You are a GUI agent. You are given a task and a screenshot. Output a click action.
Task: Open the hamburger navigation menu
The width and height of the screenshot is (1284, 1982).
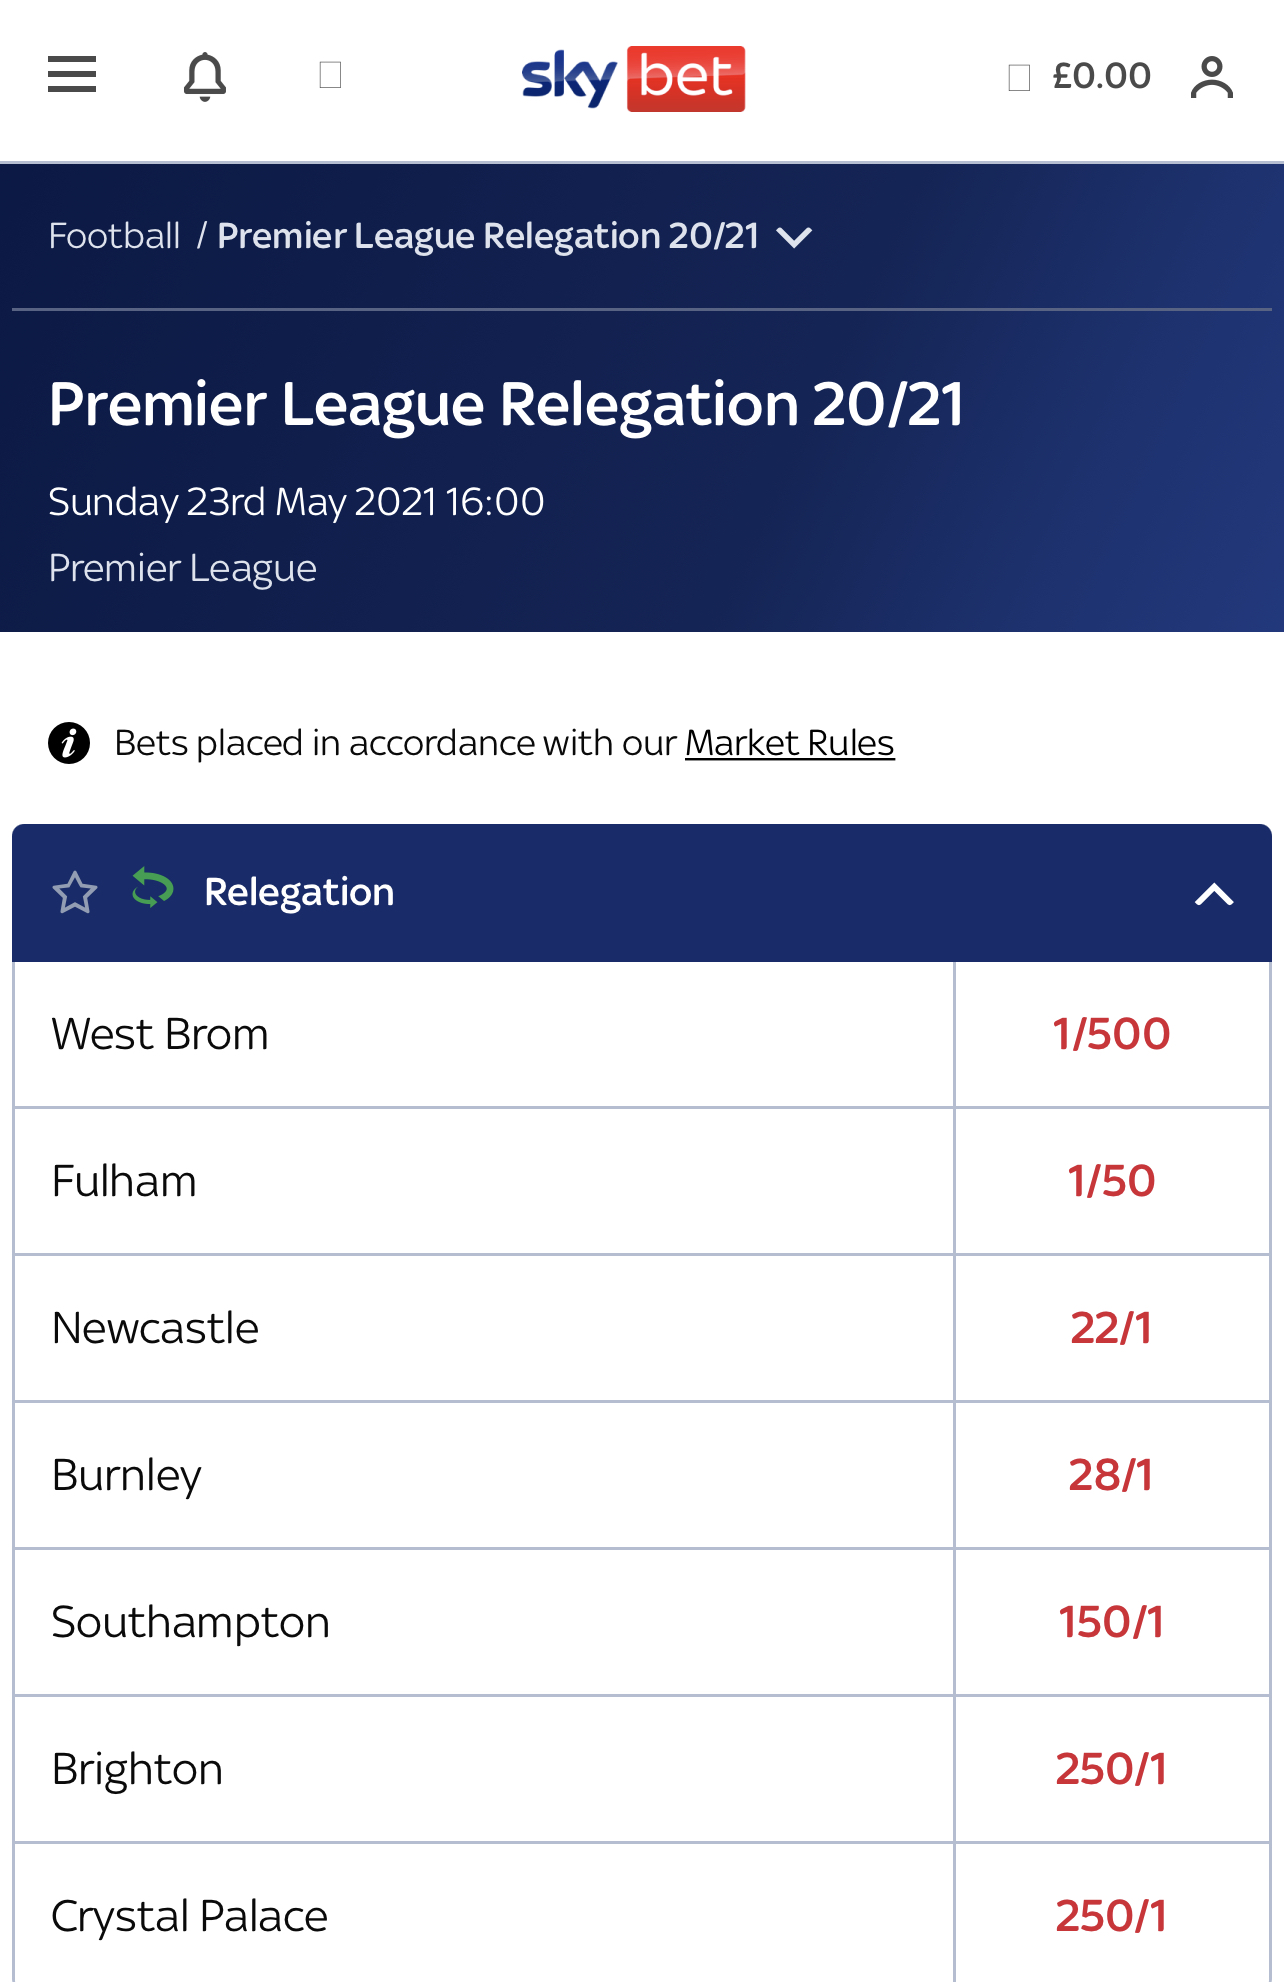coord(72,75)
